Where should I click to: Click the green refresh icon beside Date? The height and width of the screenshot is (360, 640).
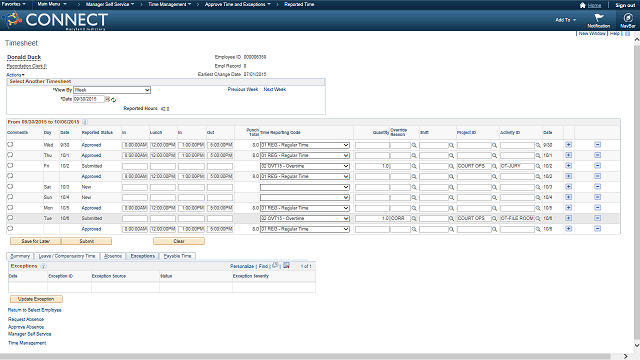click(113, 100)
